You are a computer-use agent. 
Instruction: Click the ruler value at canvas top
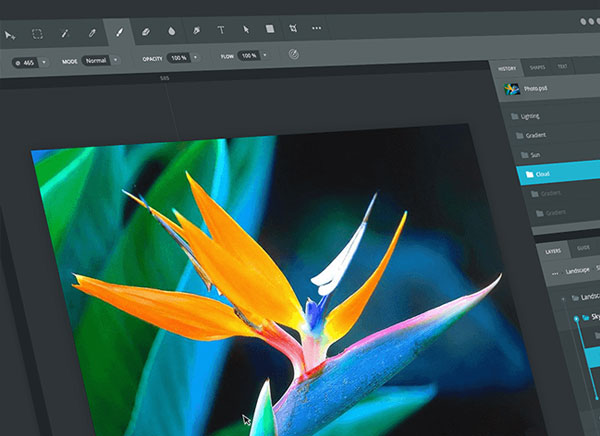[165, 78]
